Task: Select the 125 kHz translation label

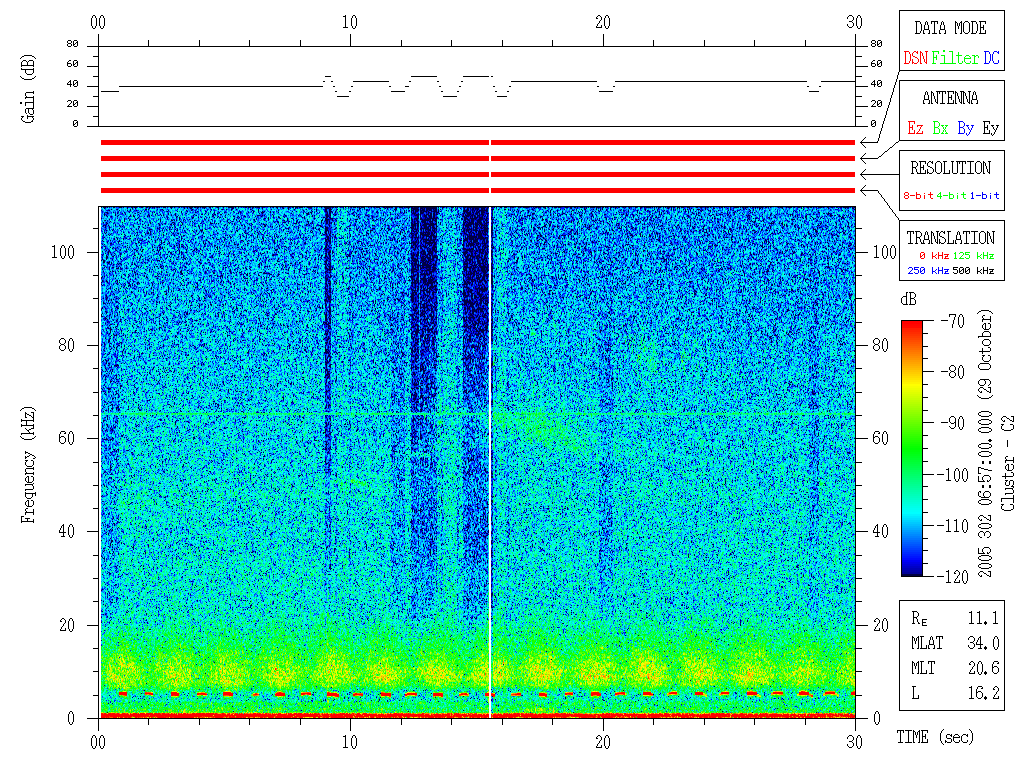Action: pos(973,255)
